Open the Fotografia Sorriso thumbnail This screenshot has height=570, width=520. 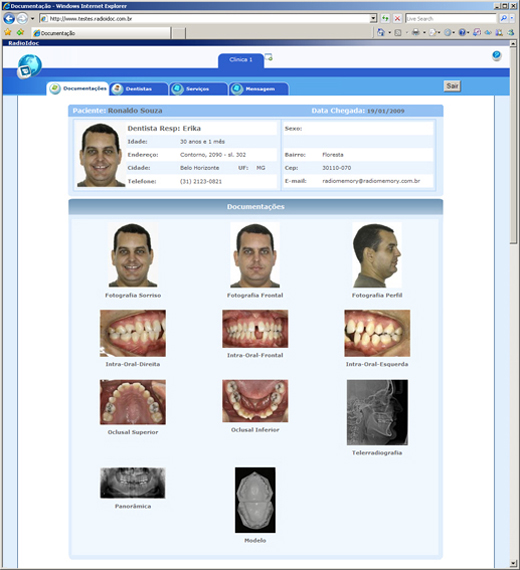click(133, 255)
